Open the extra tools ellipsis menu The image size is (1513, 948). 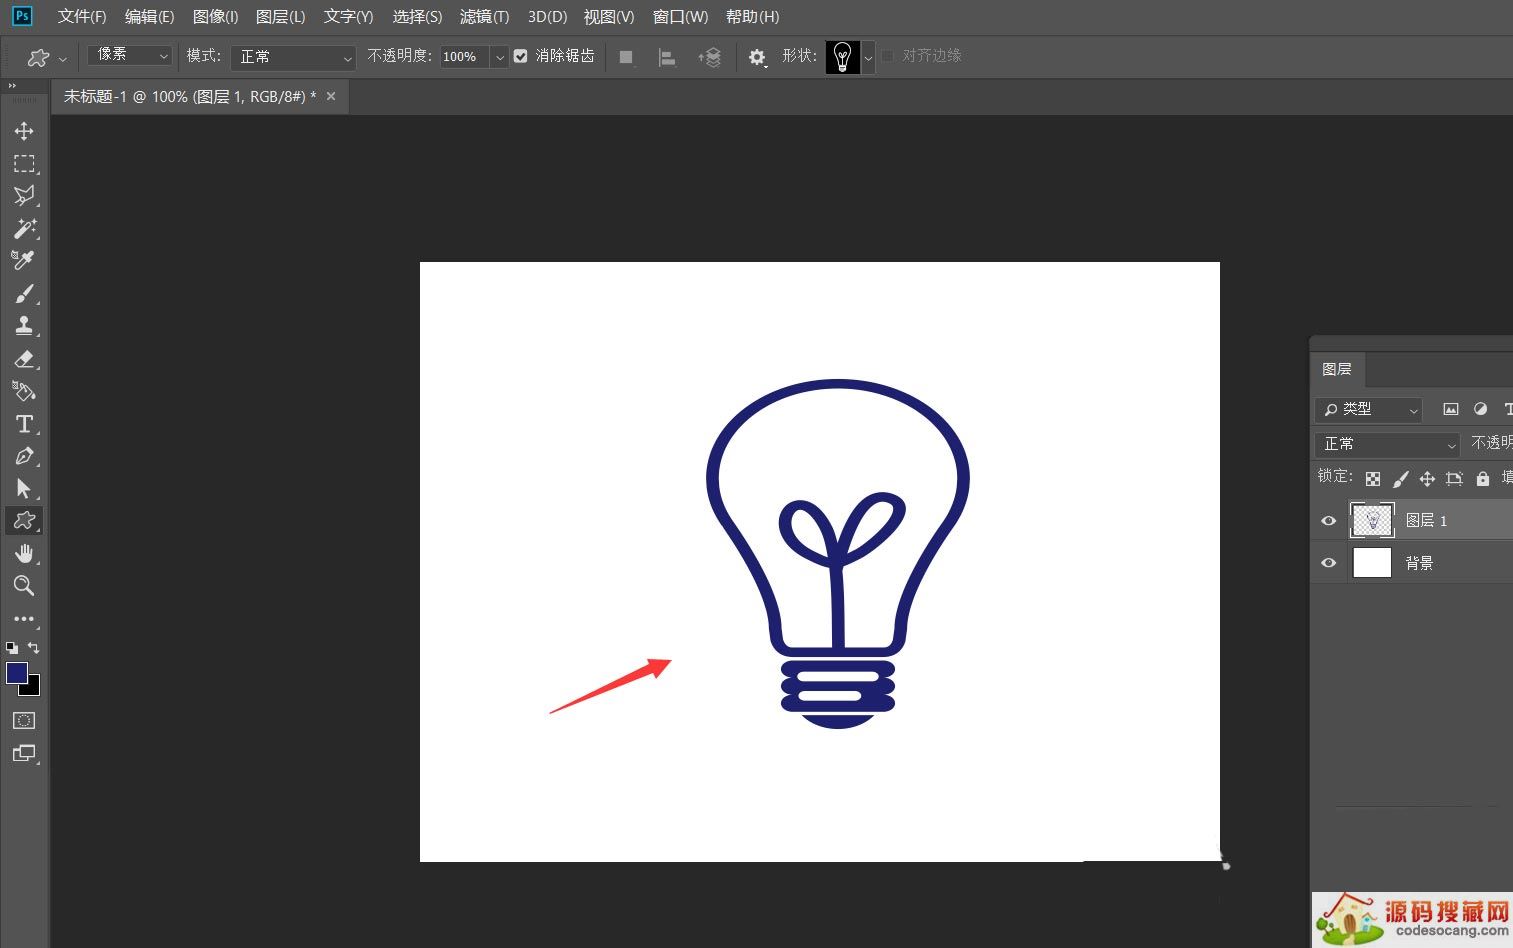click(24, 618)
